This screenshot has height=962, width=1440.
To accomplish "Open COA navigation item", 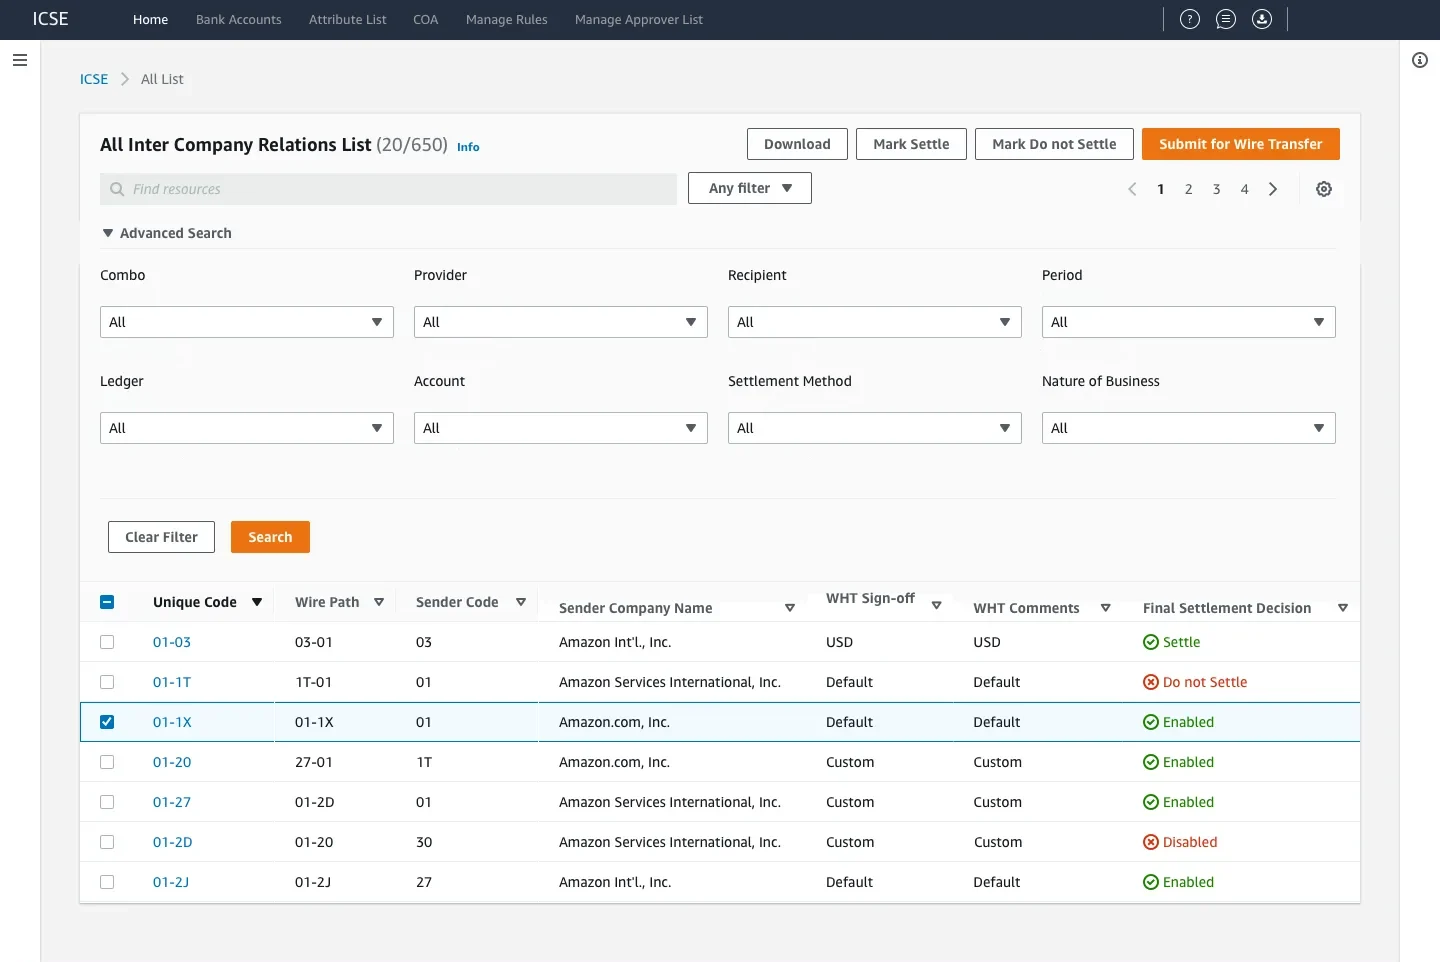I will pyautogui.click(x=426, y=19).
